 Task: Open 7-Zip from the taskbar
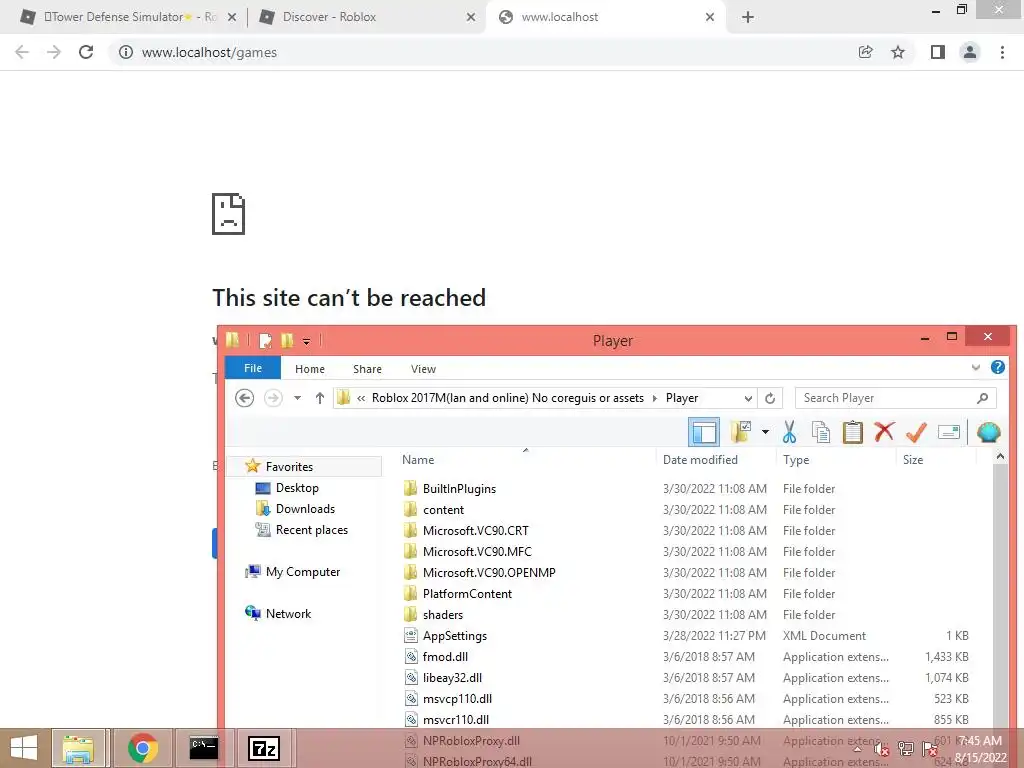[264, 748]
